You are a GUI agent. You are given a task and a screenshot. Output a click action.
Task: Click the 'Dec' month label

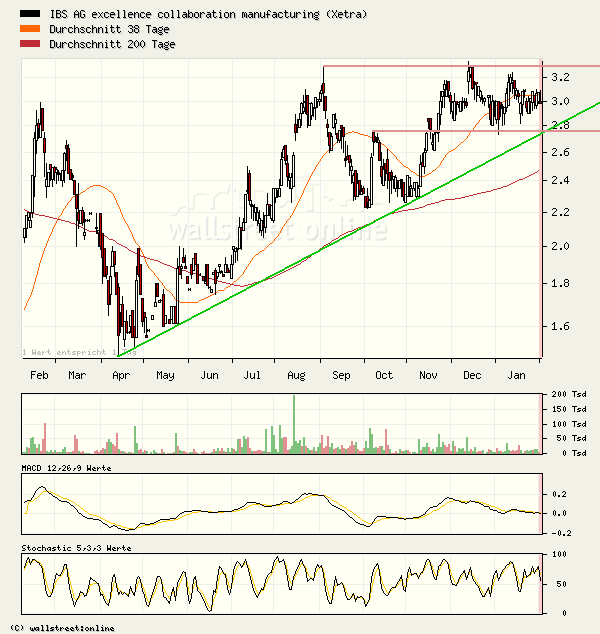coord(472,375)
